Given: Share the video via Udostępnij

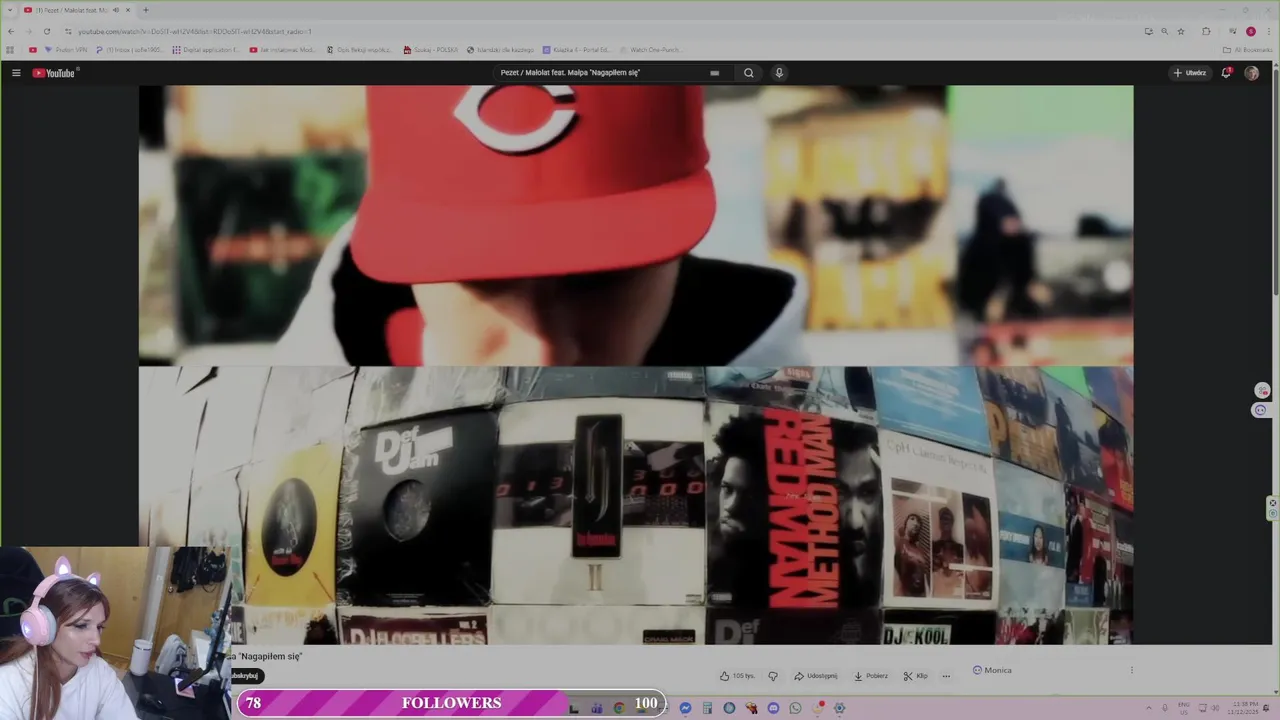Looking at the screenshot, I should tap(816, 676).
